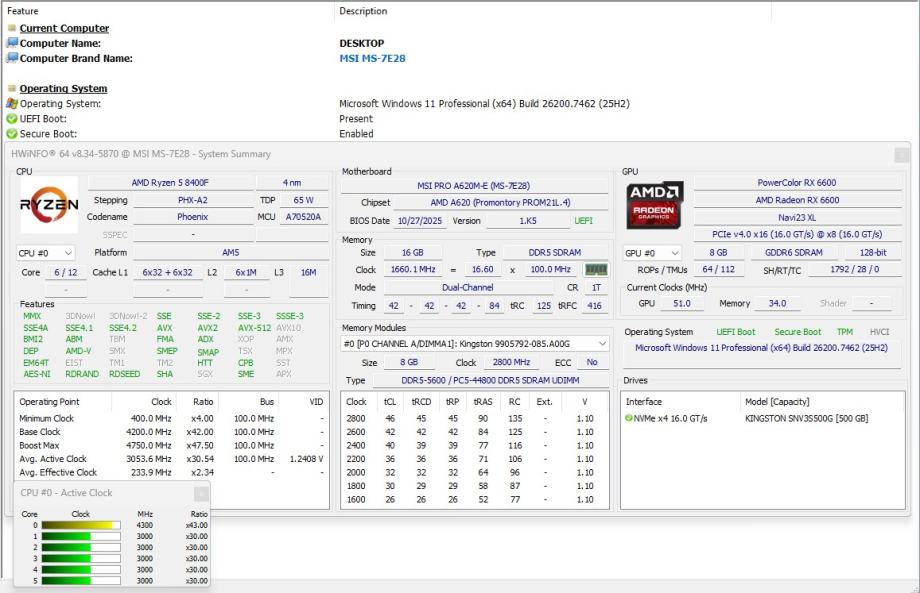Screen dimensions: 920x593
Task: Click the computer icon next to Computer Brand Name
Action: [12, 58]
